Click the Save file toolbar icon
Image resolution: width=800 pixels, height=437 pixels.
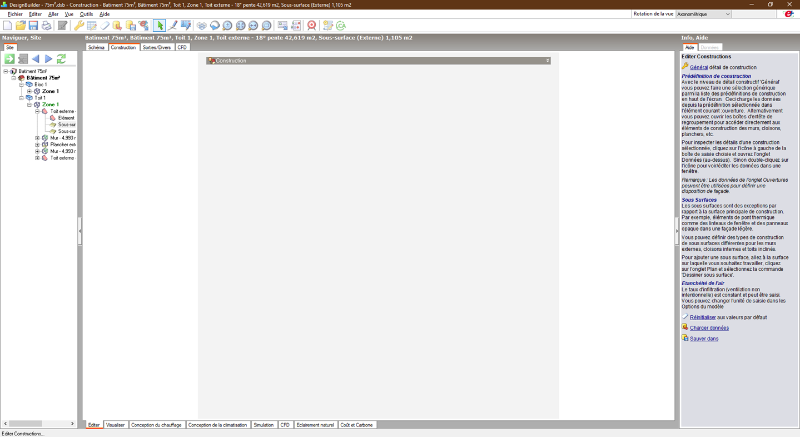pos(32,25)
